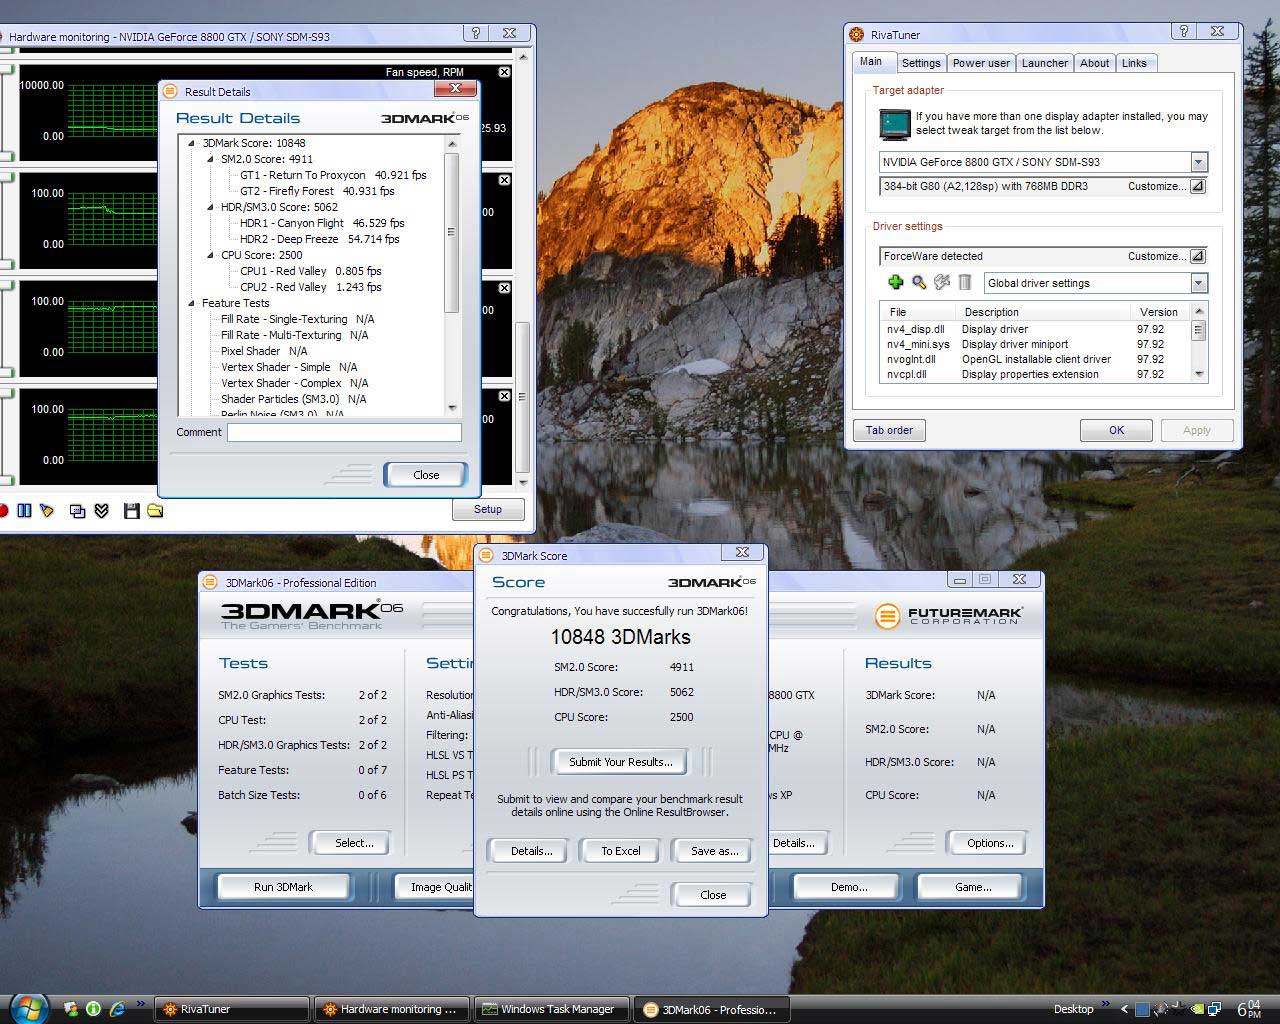Switch to RivaTuner taskbar button
This screenshot has width=1280, height=1024.
pos(231,1009)
